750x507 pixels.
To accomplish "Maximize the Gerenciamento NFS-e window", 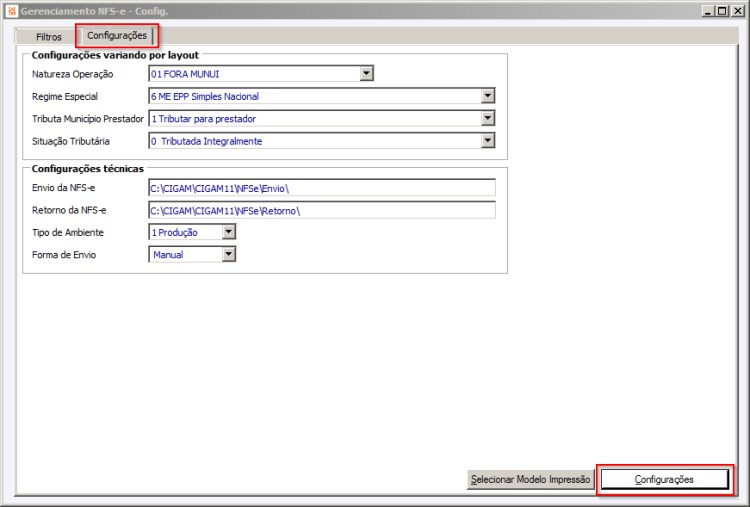I will click(x=722, y=11).
